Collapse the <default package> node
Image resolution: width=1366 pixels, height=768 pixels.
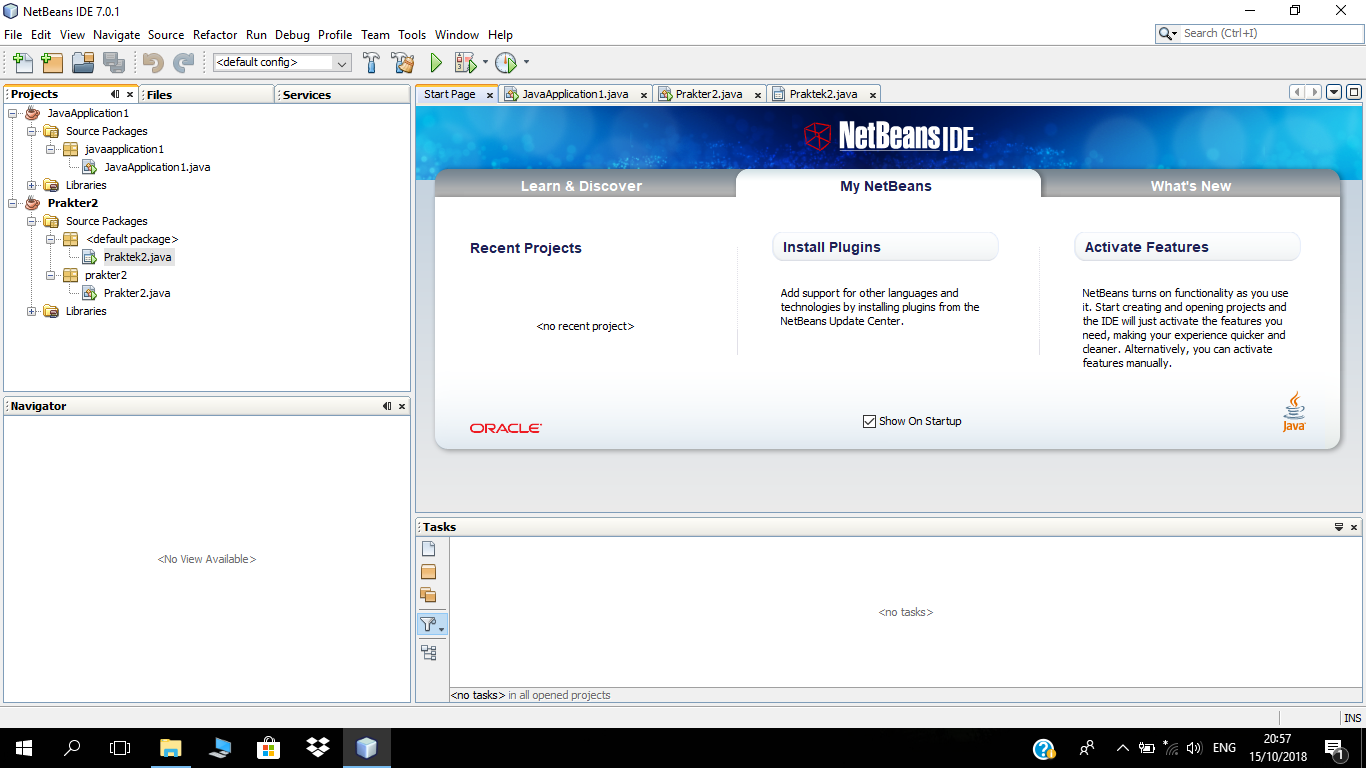click(x=51, y=239)
